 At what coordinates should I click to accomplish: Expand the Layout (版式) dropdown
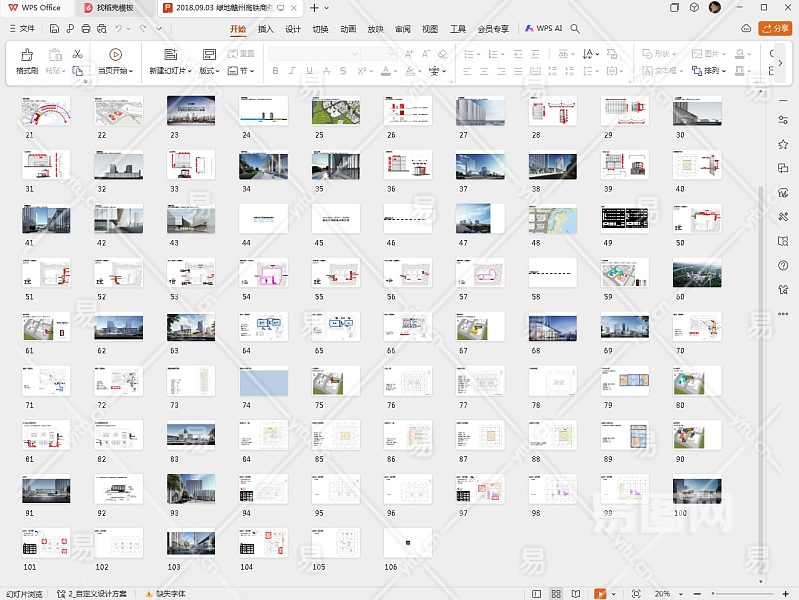click(209, 71)
